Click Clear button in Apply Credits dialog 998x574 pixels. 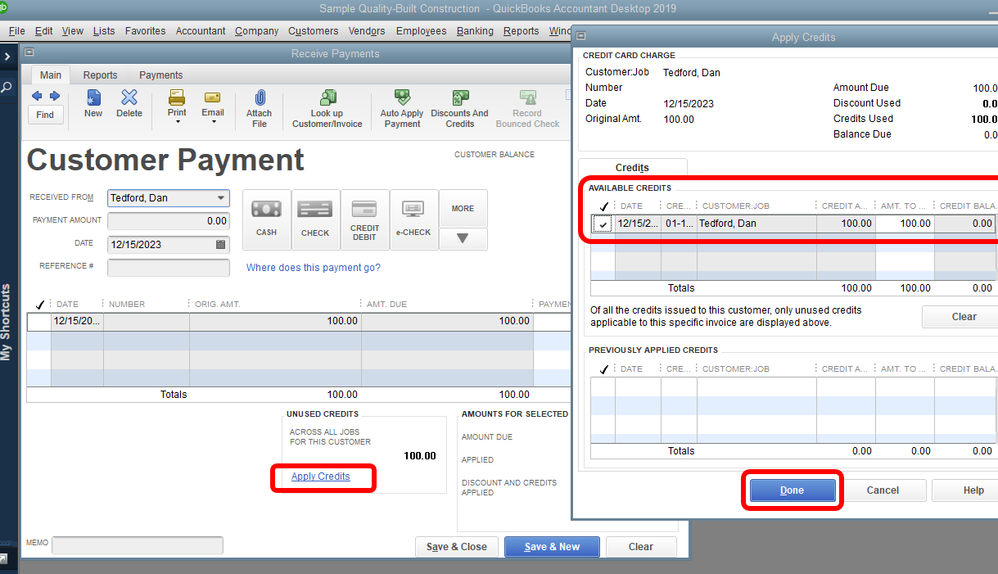(960, 317)
